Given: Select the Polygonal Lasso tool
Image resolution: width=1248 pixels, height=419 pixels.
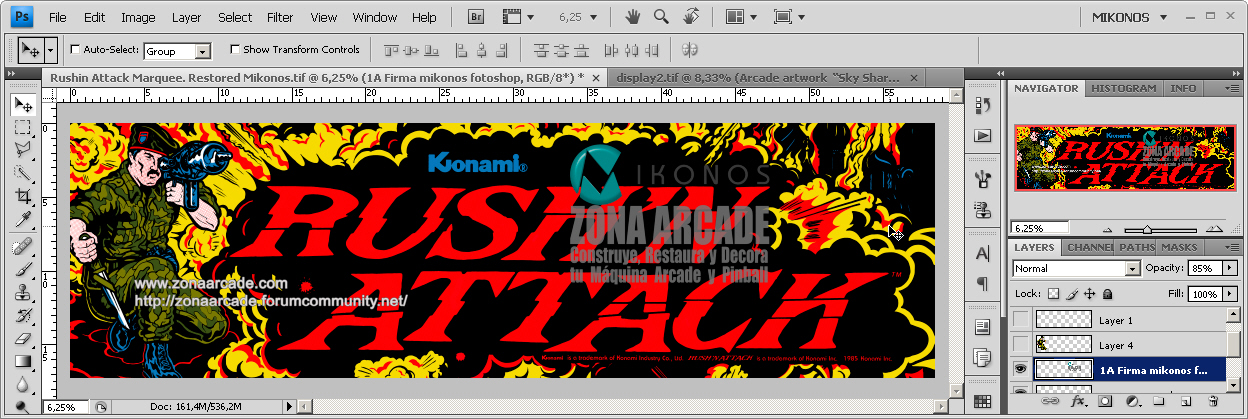Looking at the screenshot, I should point(22,150).
